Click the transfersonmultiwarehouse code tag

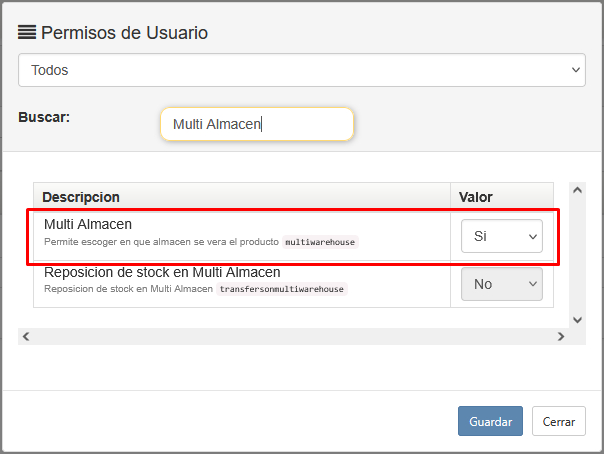[282, 289]
